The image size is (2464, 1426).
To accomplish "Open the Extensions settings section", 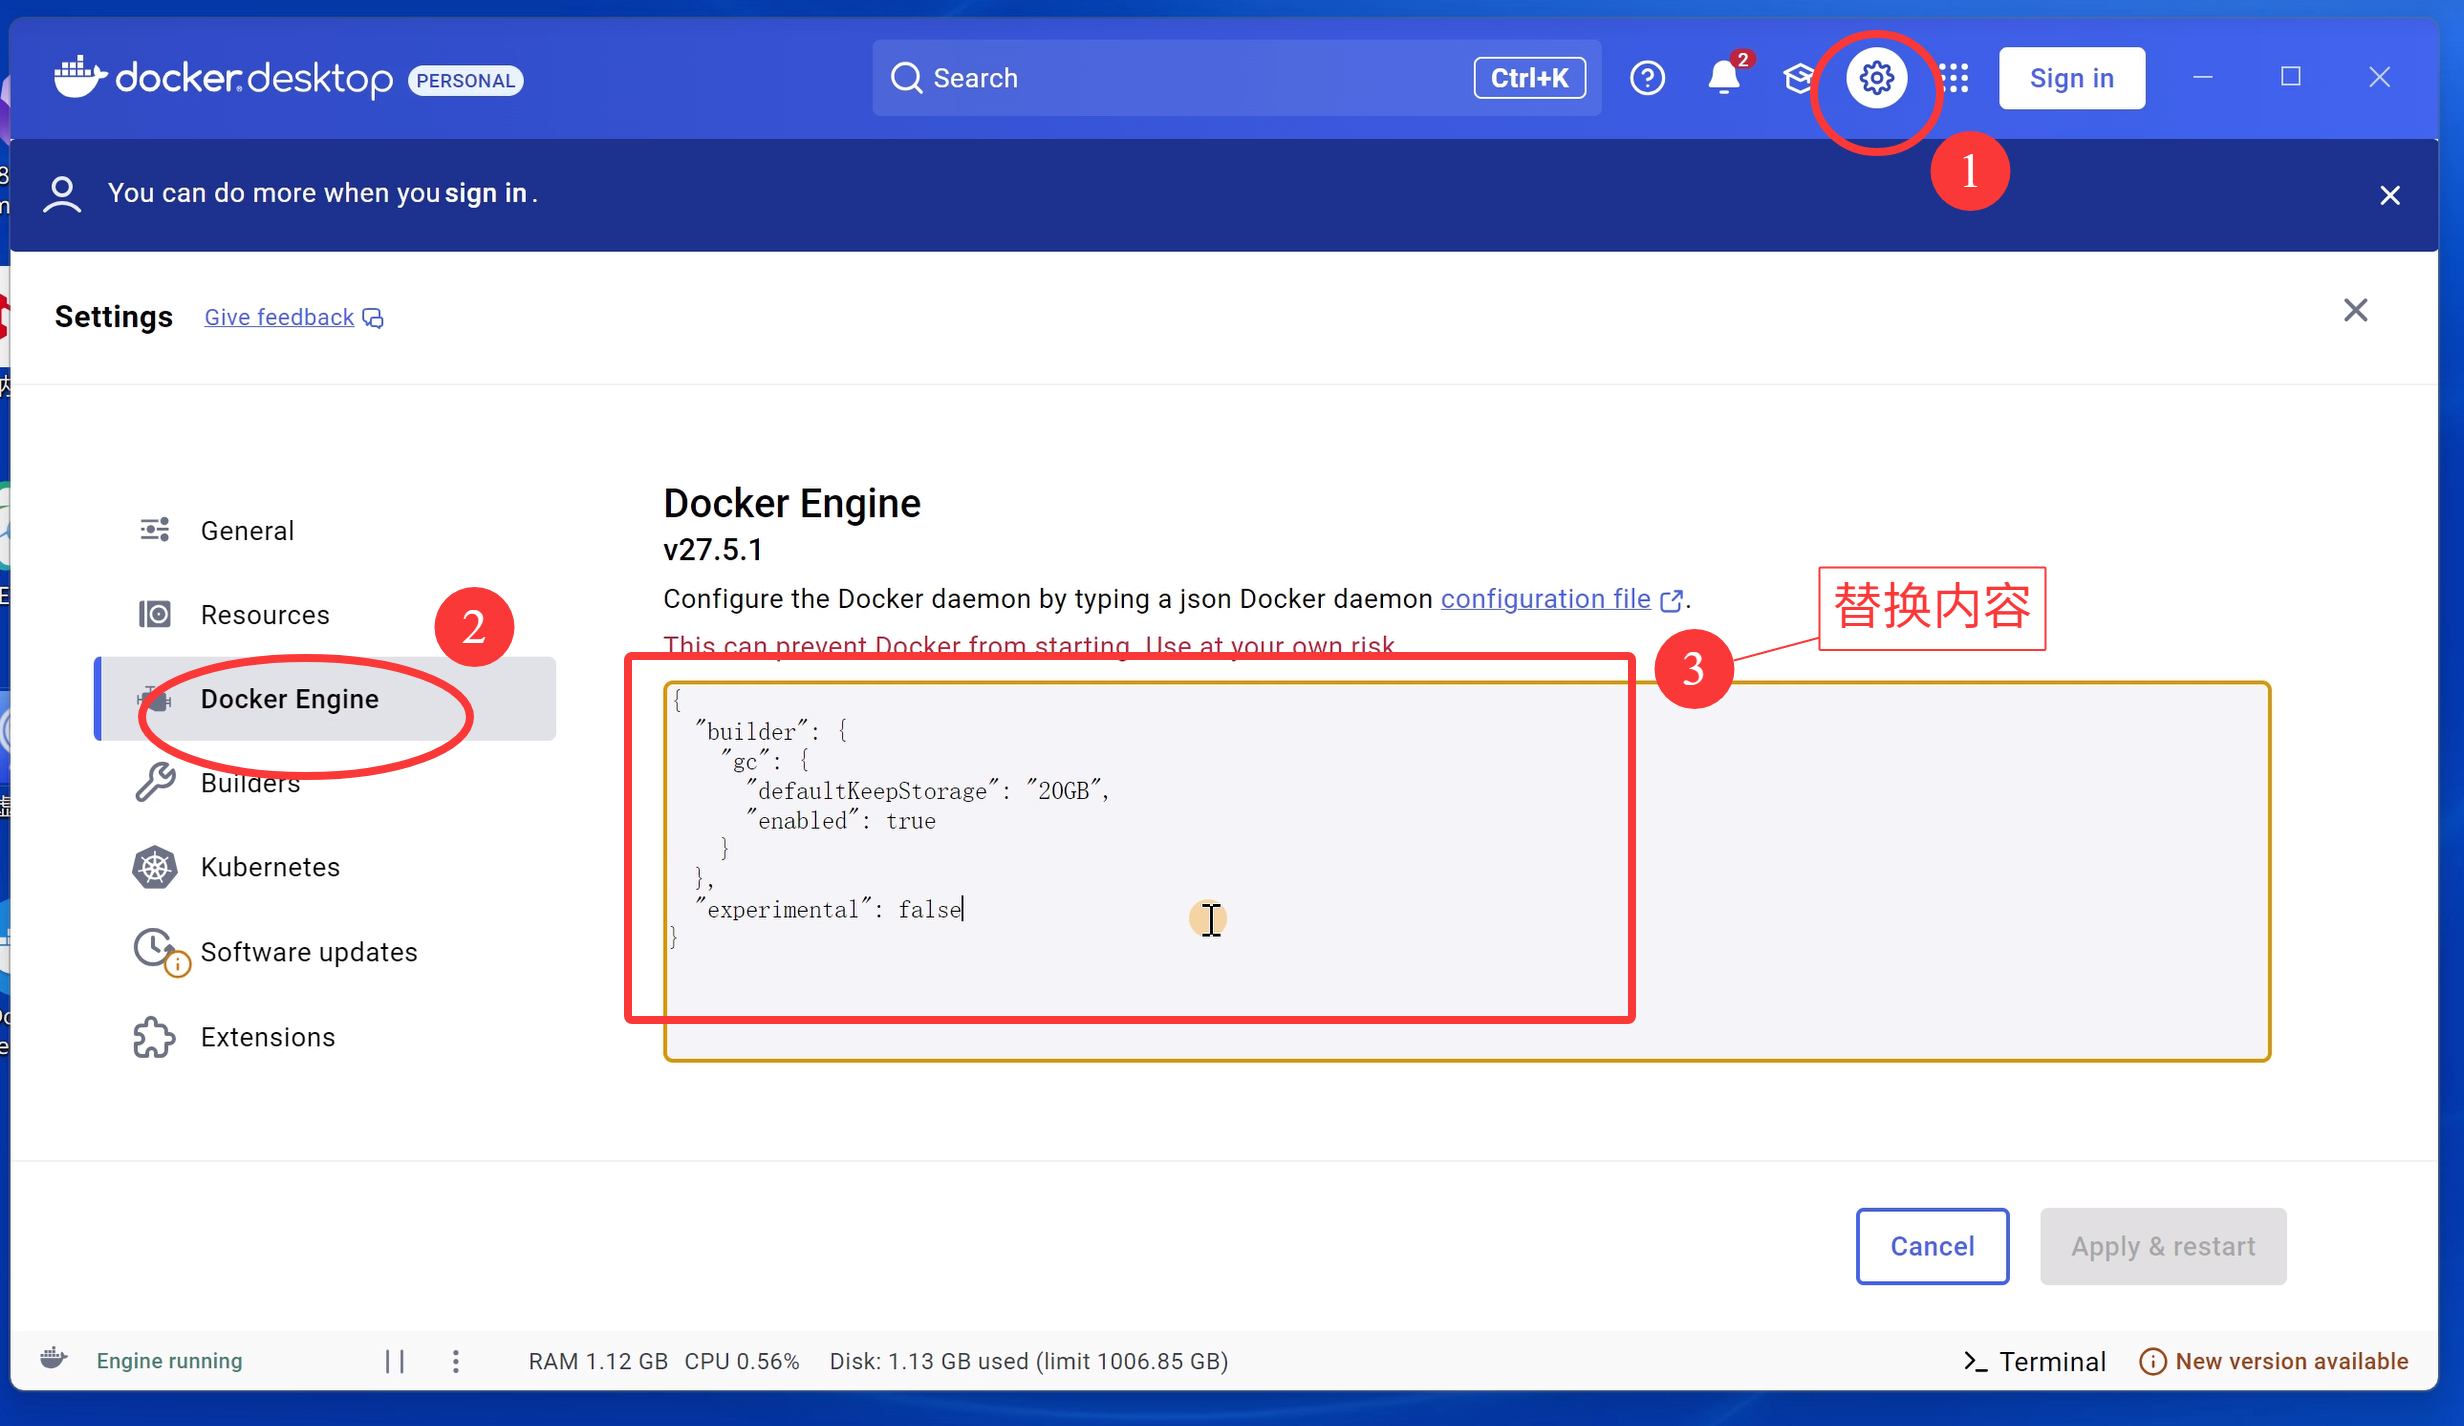I will tap(267, 1037).
